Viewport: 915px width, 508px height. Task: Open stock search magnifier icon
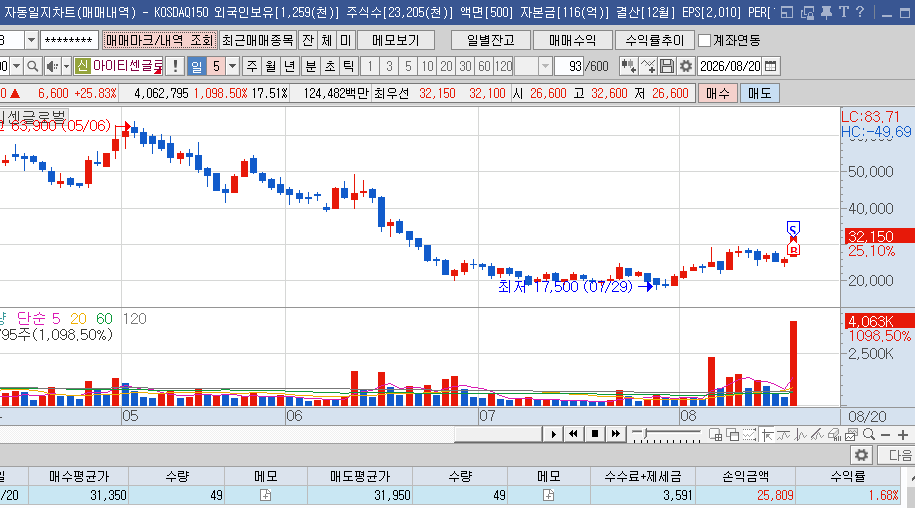tap(33, 66)
